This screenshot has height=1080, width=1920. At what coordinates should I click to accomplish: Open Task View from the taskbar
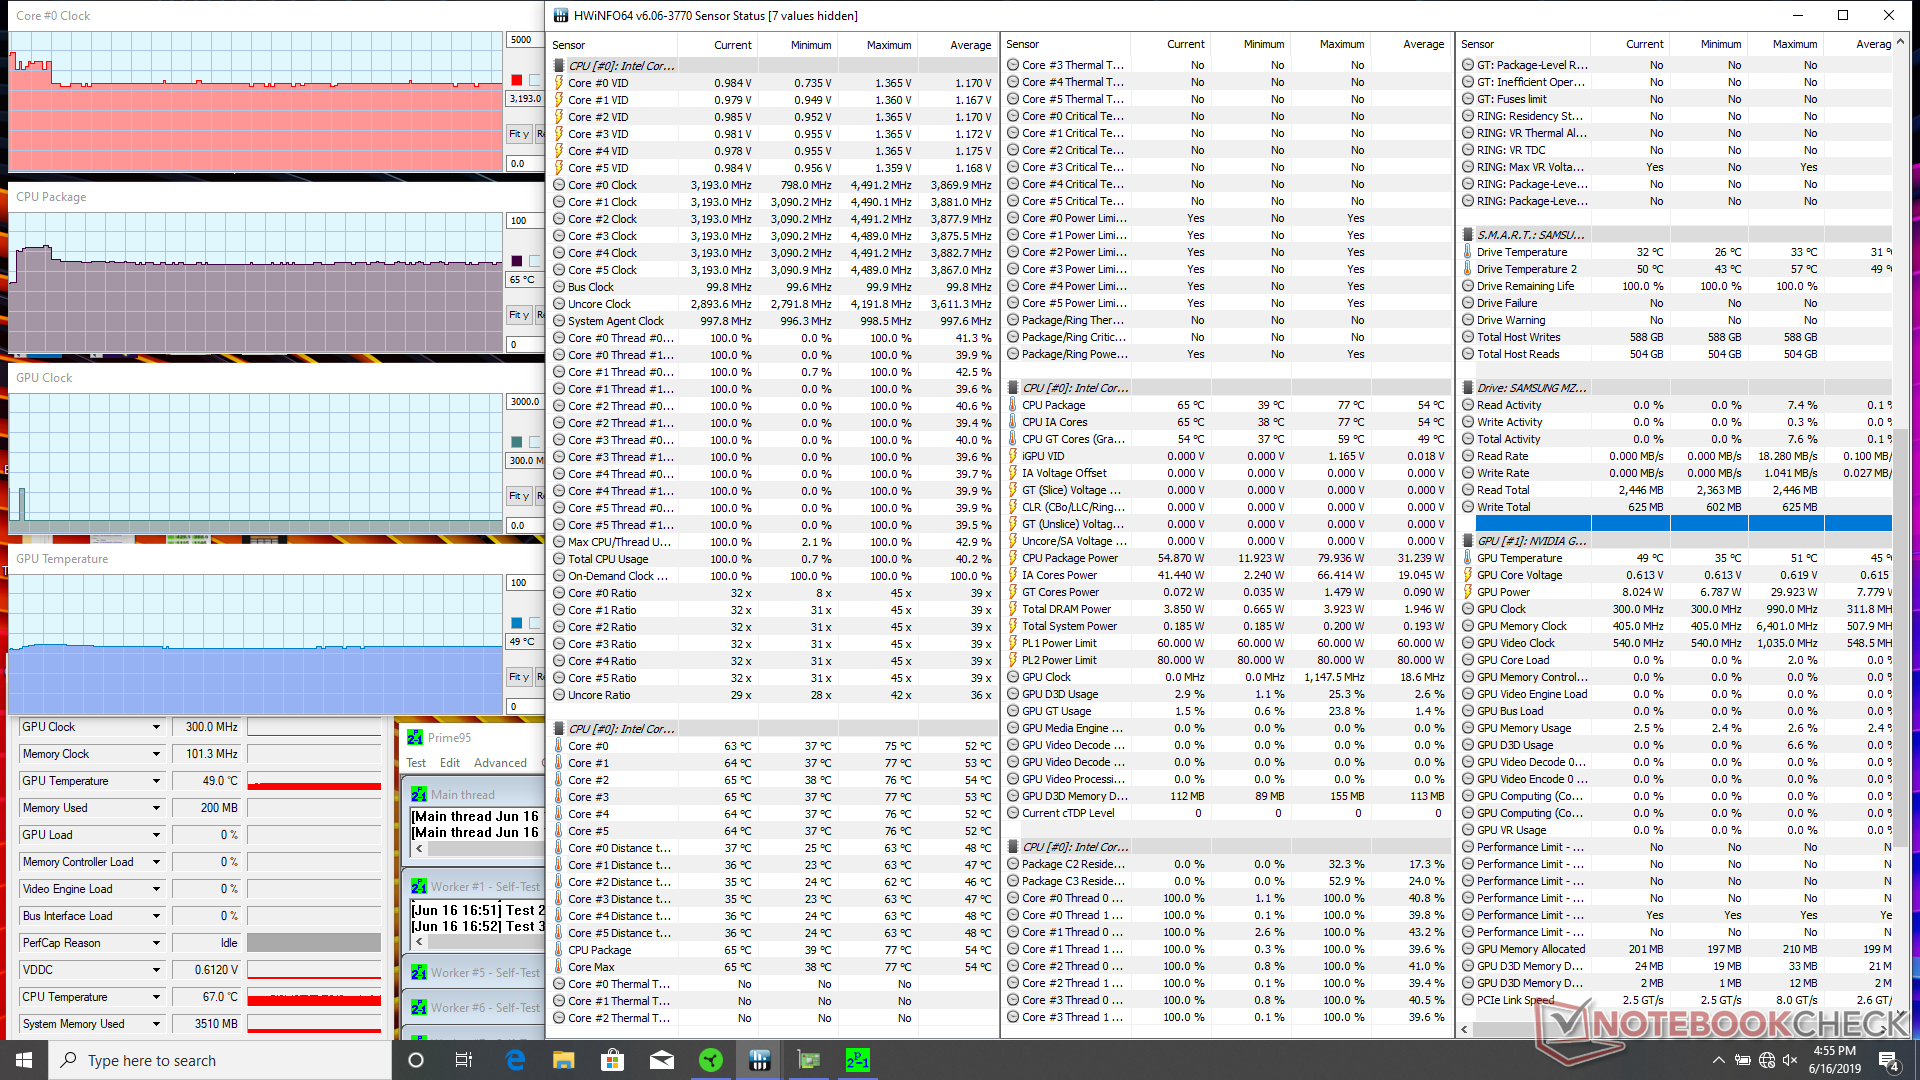point(464,1060)
